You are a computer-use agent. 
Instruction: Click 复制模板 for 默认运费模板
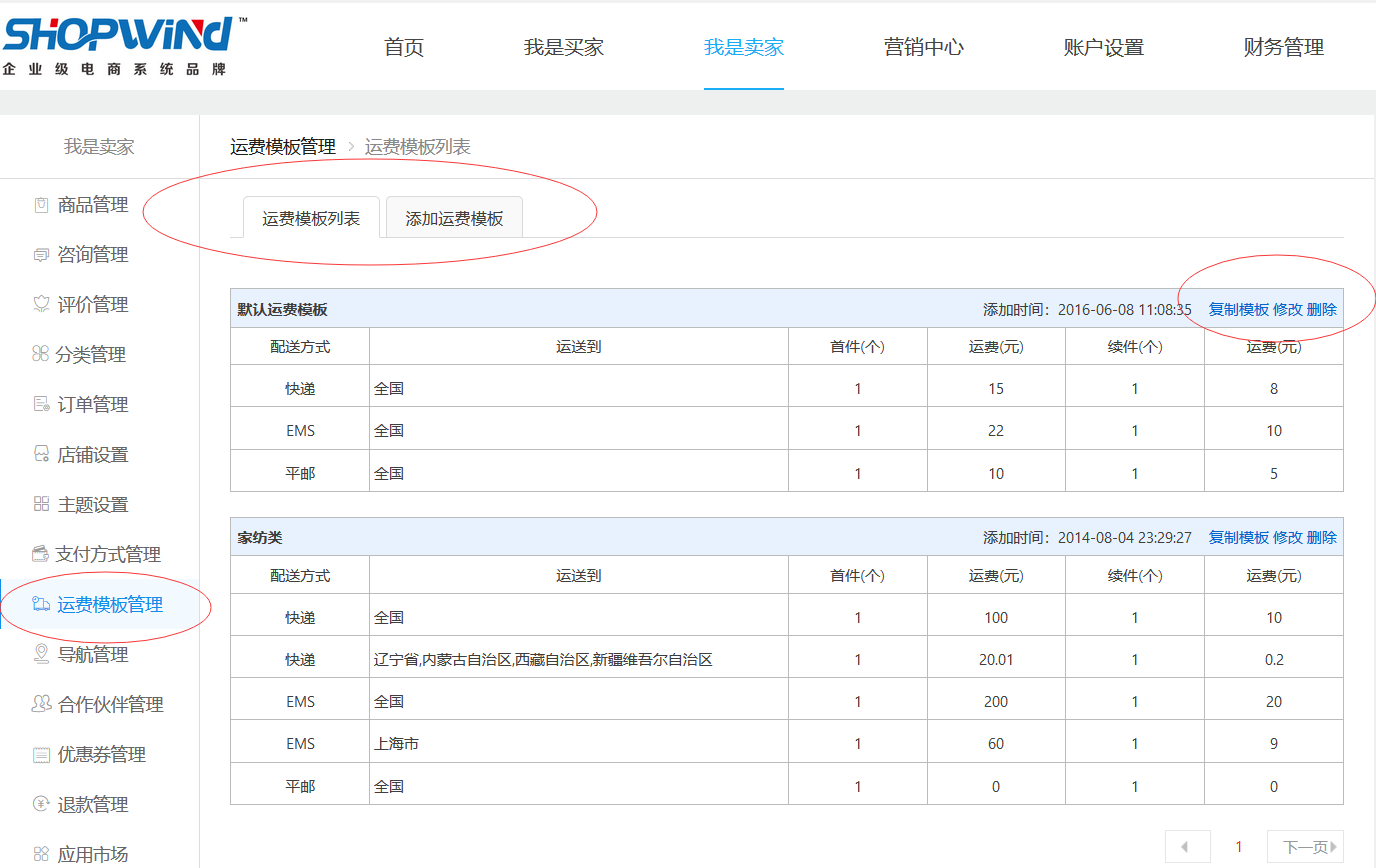click(x=1239, y=310)
